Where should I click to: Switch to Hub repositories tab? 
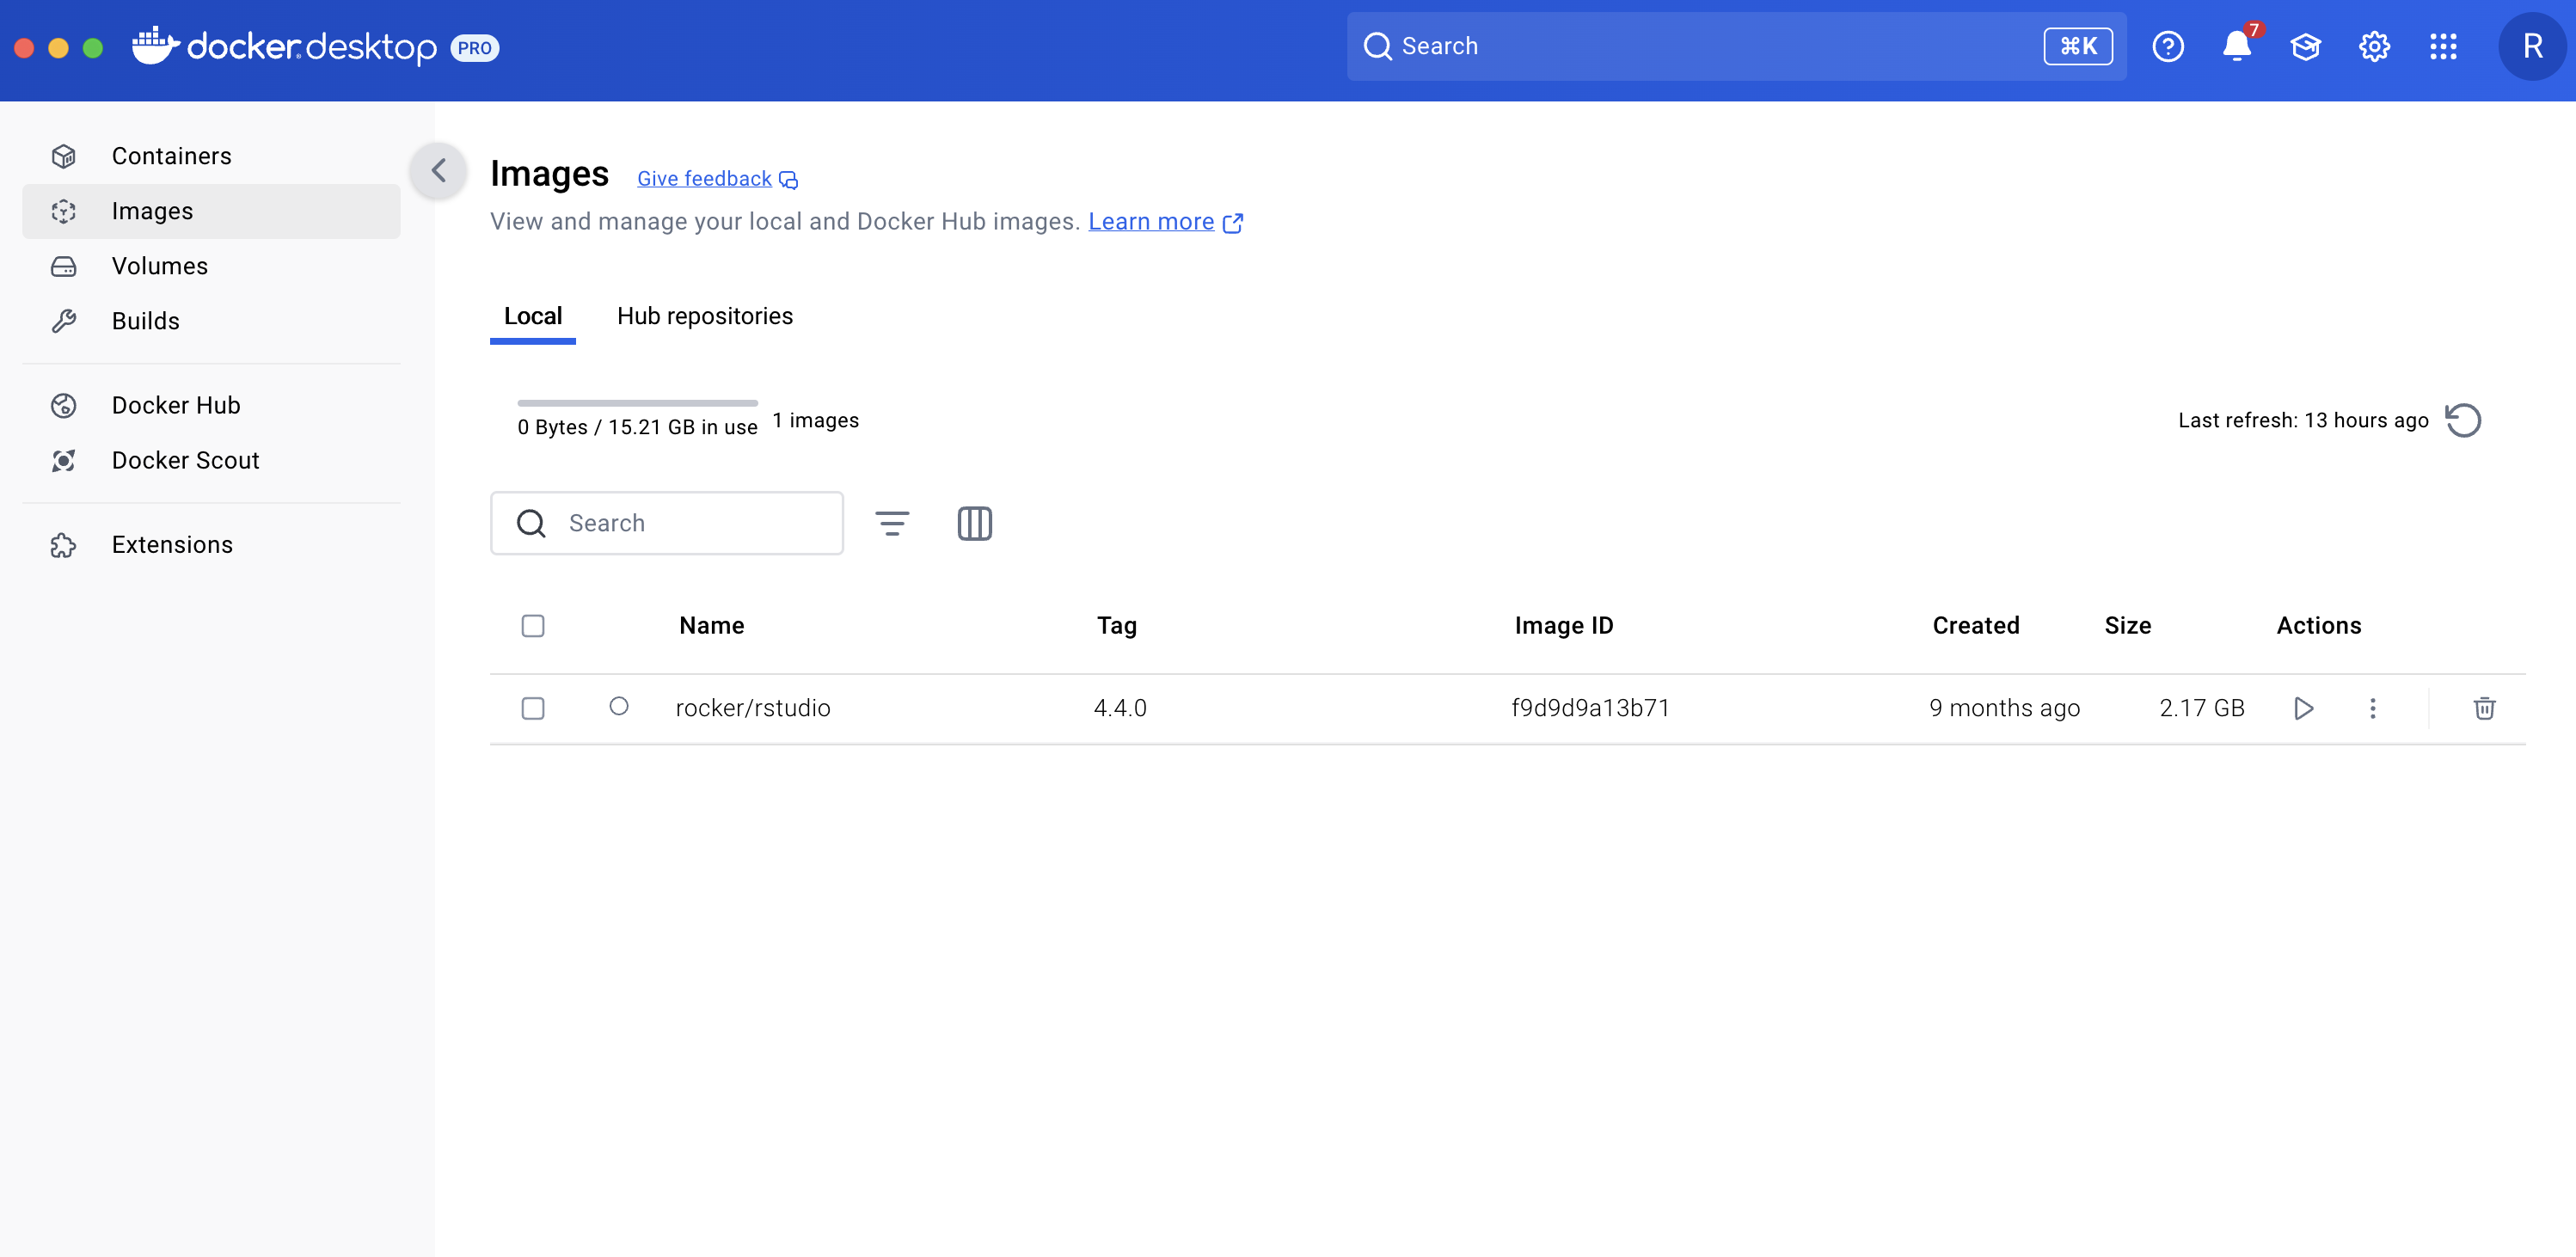704,316
